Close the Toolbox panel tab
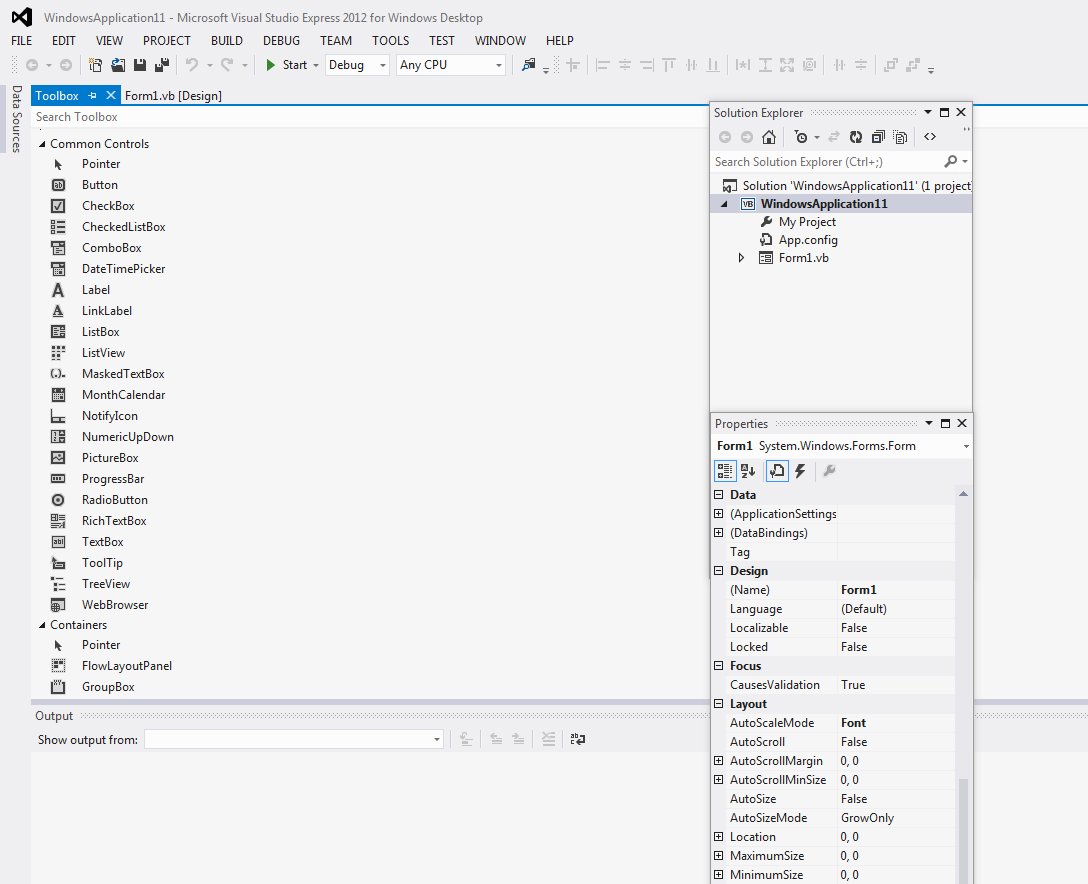The width and height of the screenshot is (1088, 884). (x=110, y=95)
